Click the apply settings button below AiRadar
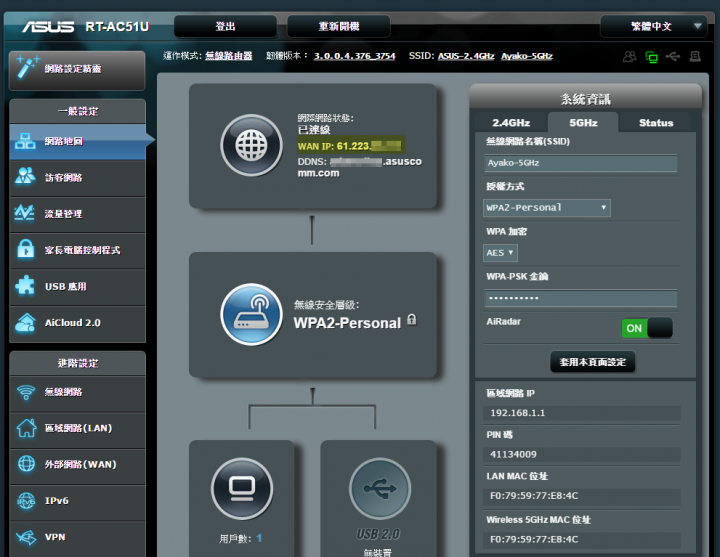The height and width of the screenshot is (557, 720). click(592, 362)
